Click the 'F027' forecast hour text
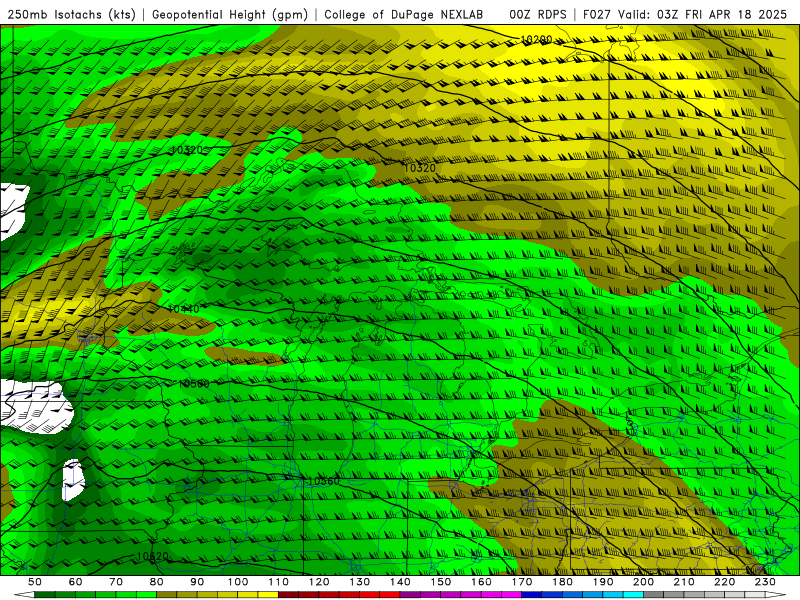The height and width of the screenshot is (600, 800). coord(597,14)
